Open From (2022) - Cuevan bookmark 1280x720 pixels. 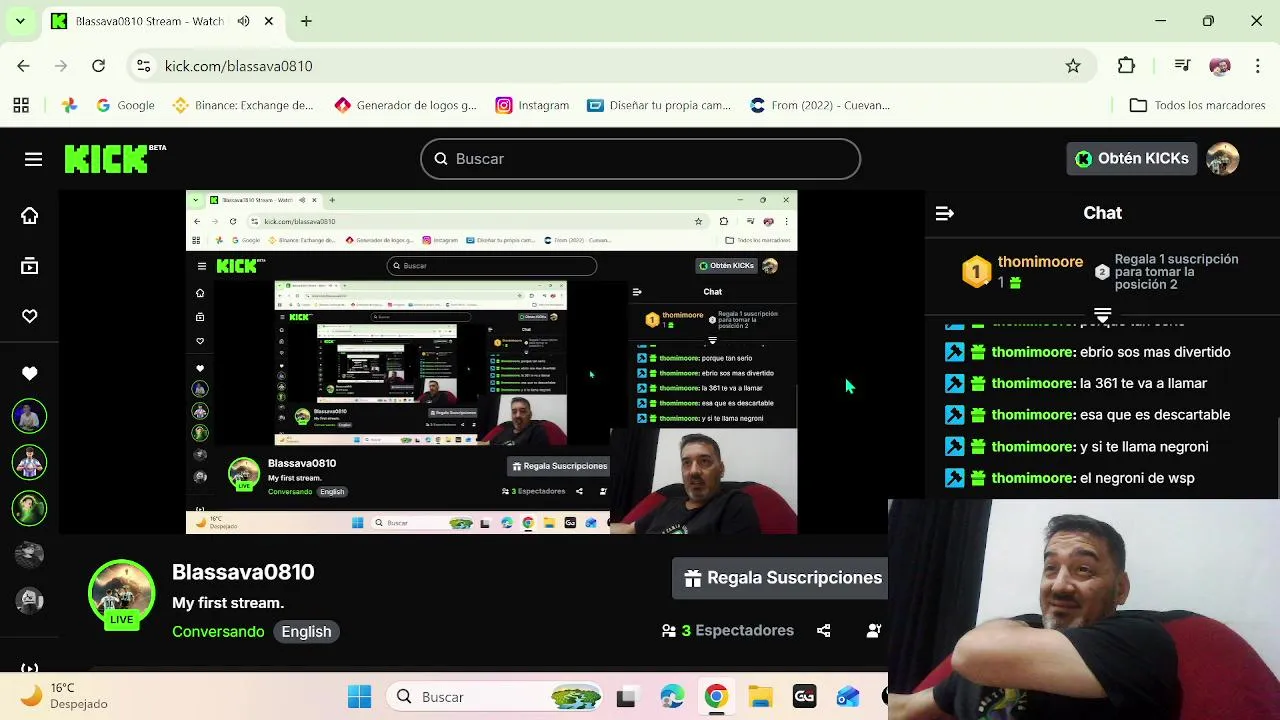click(x=820, y=105)
